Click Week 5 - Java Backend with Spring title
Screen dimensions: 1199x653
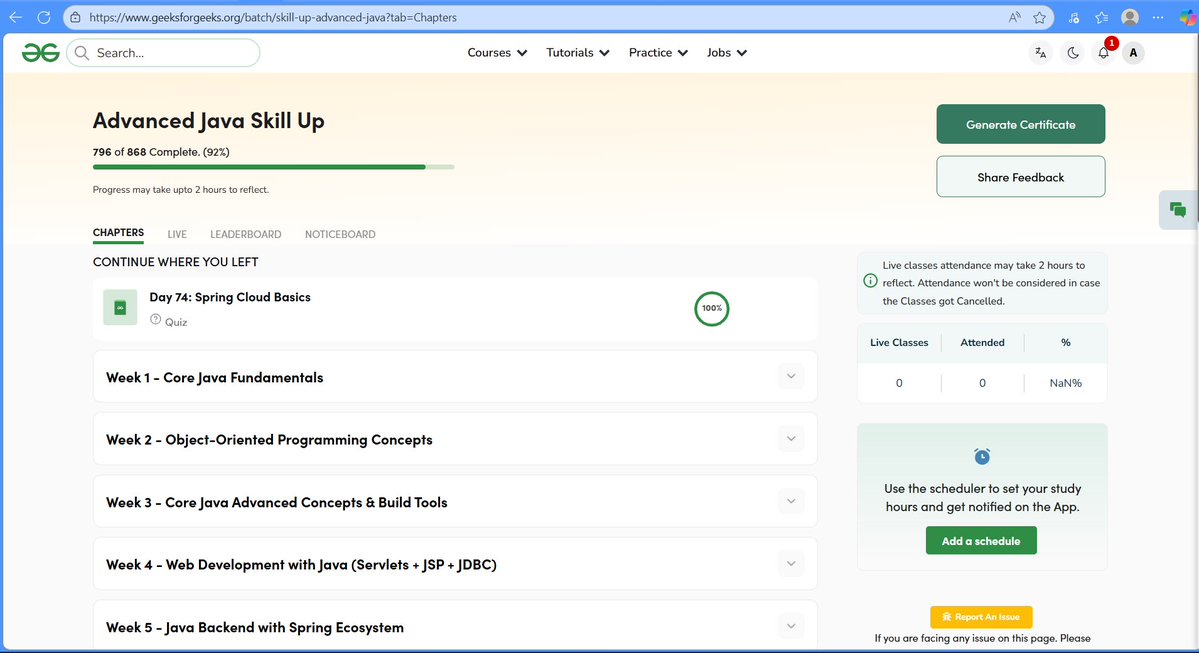[x=255, y=627]
